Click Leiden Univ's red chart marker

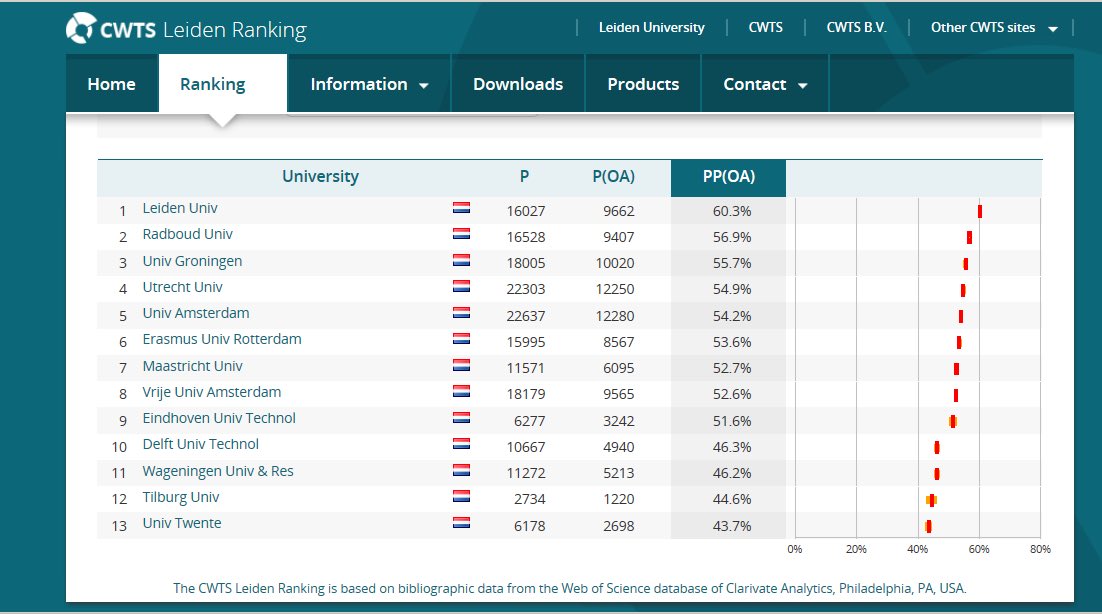980,211
